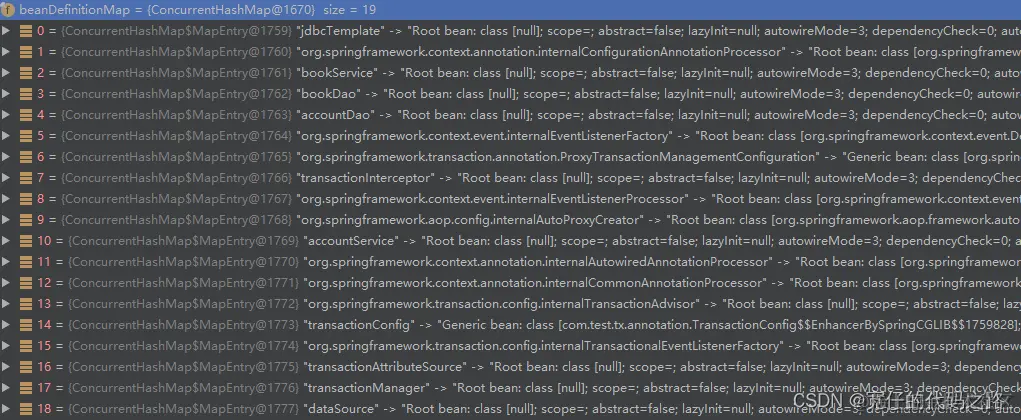Click the entry icon of row 13 internalTransactionAdvisor

point(26,304)
